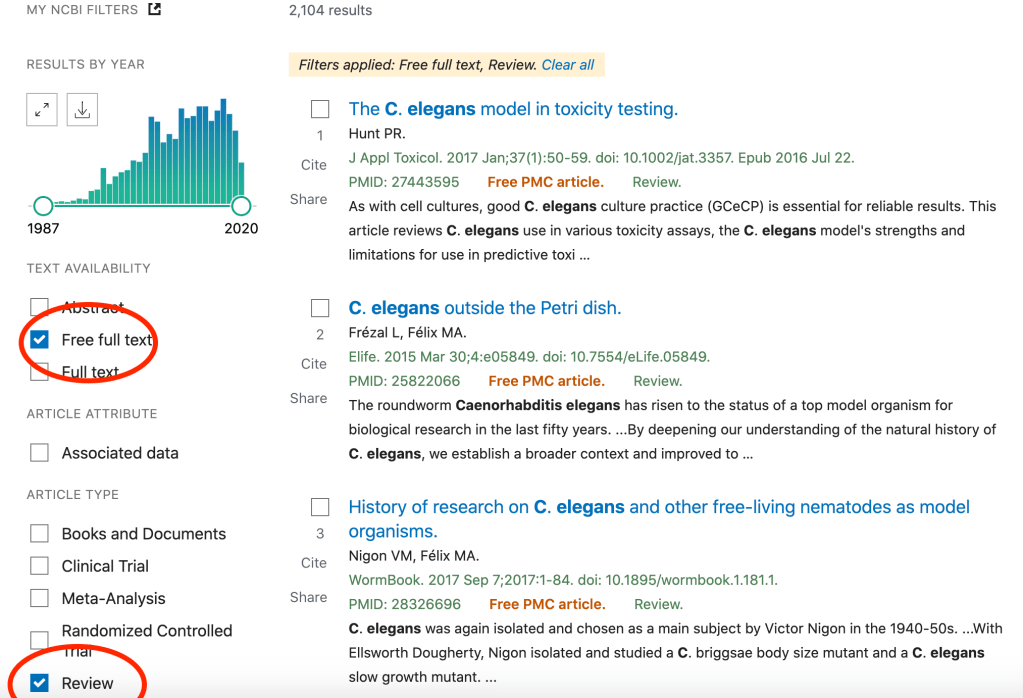
Task: Share the second search result
Action: tap(308, 398)
